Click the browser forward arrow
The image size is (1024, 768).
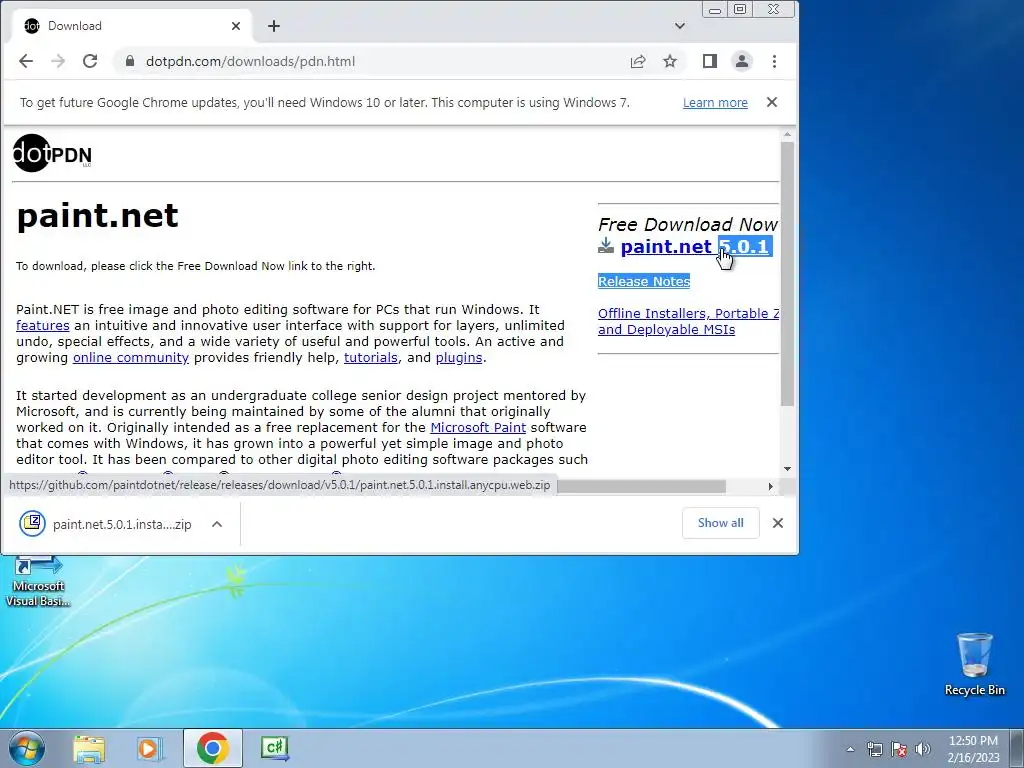(58, 61)
